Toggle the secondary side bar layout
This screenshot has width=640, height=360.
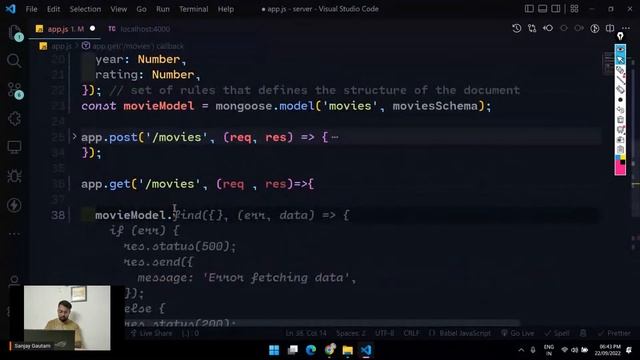[x=556, y=9]
